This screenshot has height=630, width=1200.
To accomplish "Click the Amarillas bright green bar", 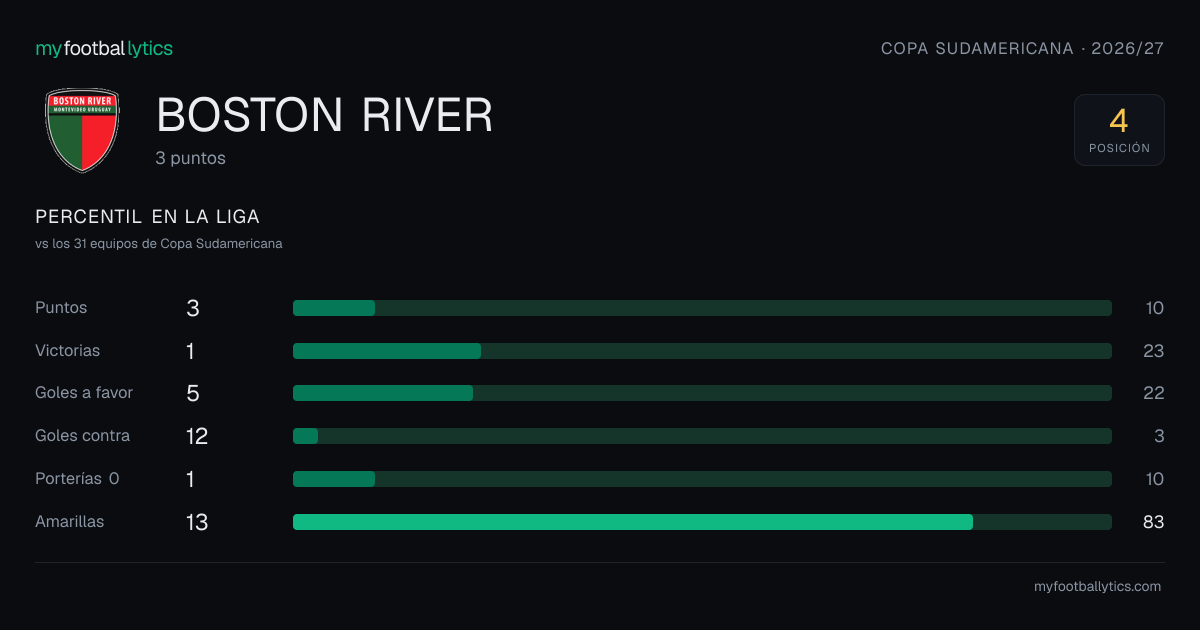I will (633, 522).
